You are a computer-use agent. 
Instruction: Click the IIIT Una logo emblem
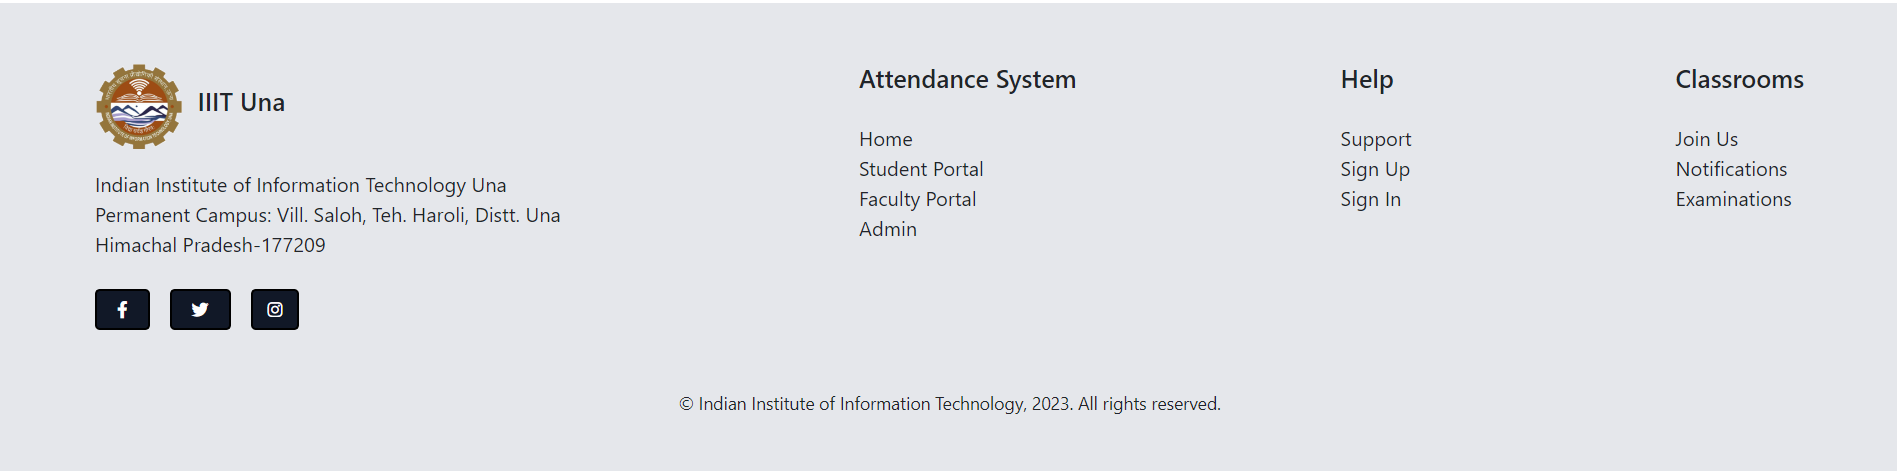click(139, 106)
